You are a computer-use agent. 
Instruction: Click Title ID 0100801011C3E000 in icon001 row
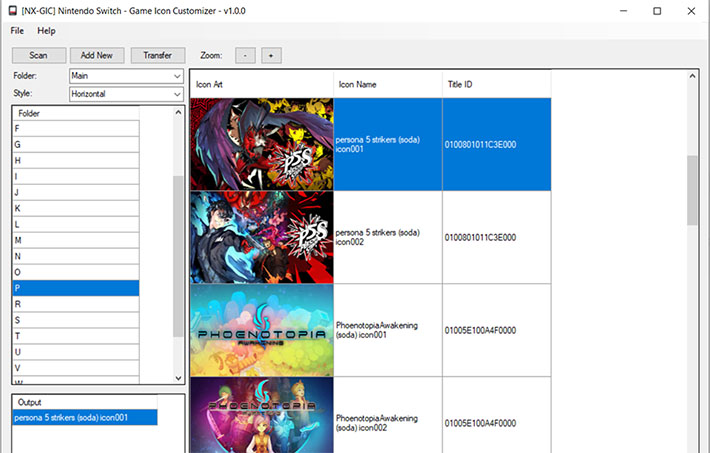(480, 145)
